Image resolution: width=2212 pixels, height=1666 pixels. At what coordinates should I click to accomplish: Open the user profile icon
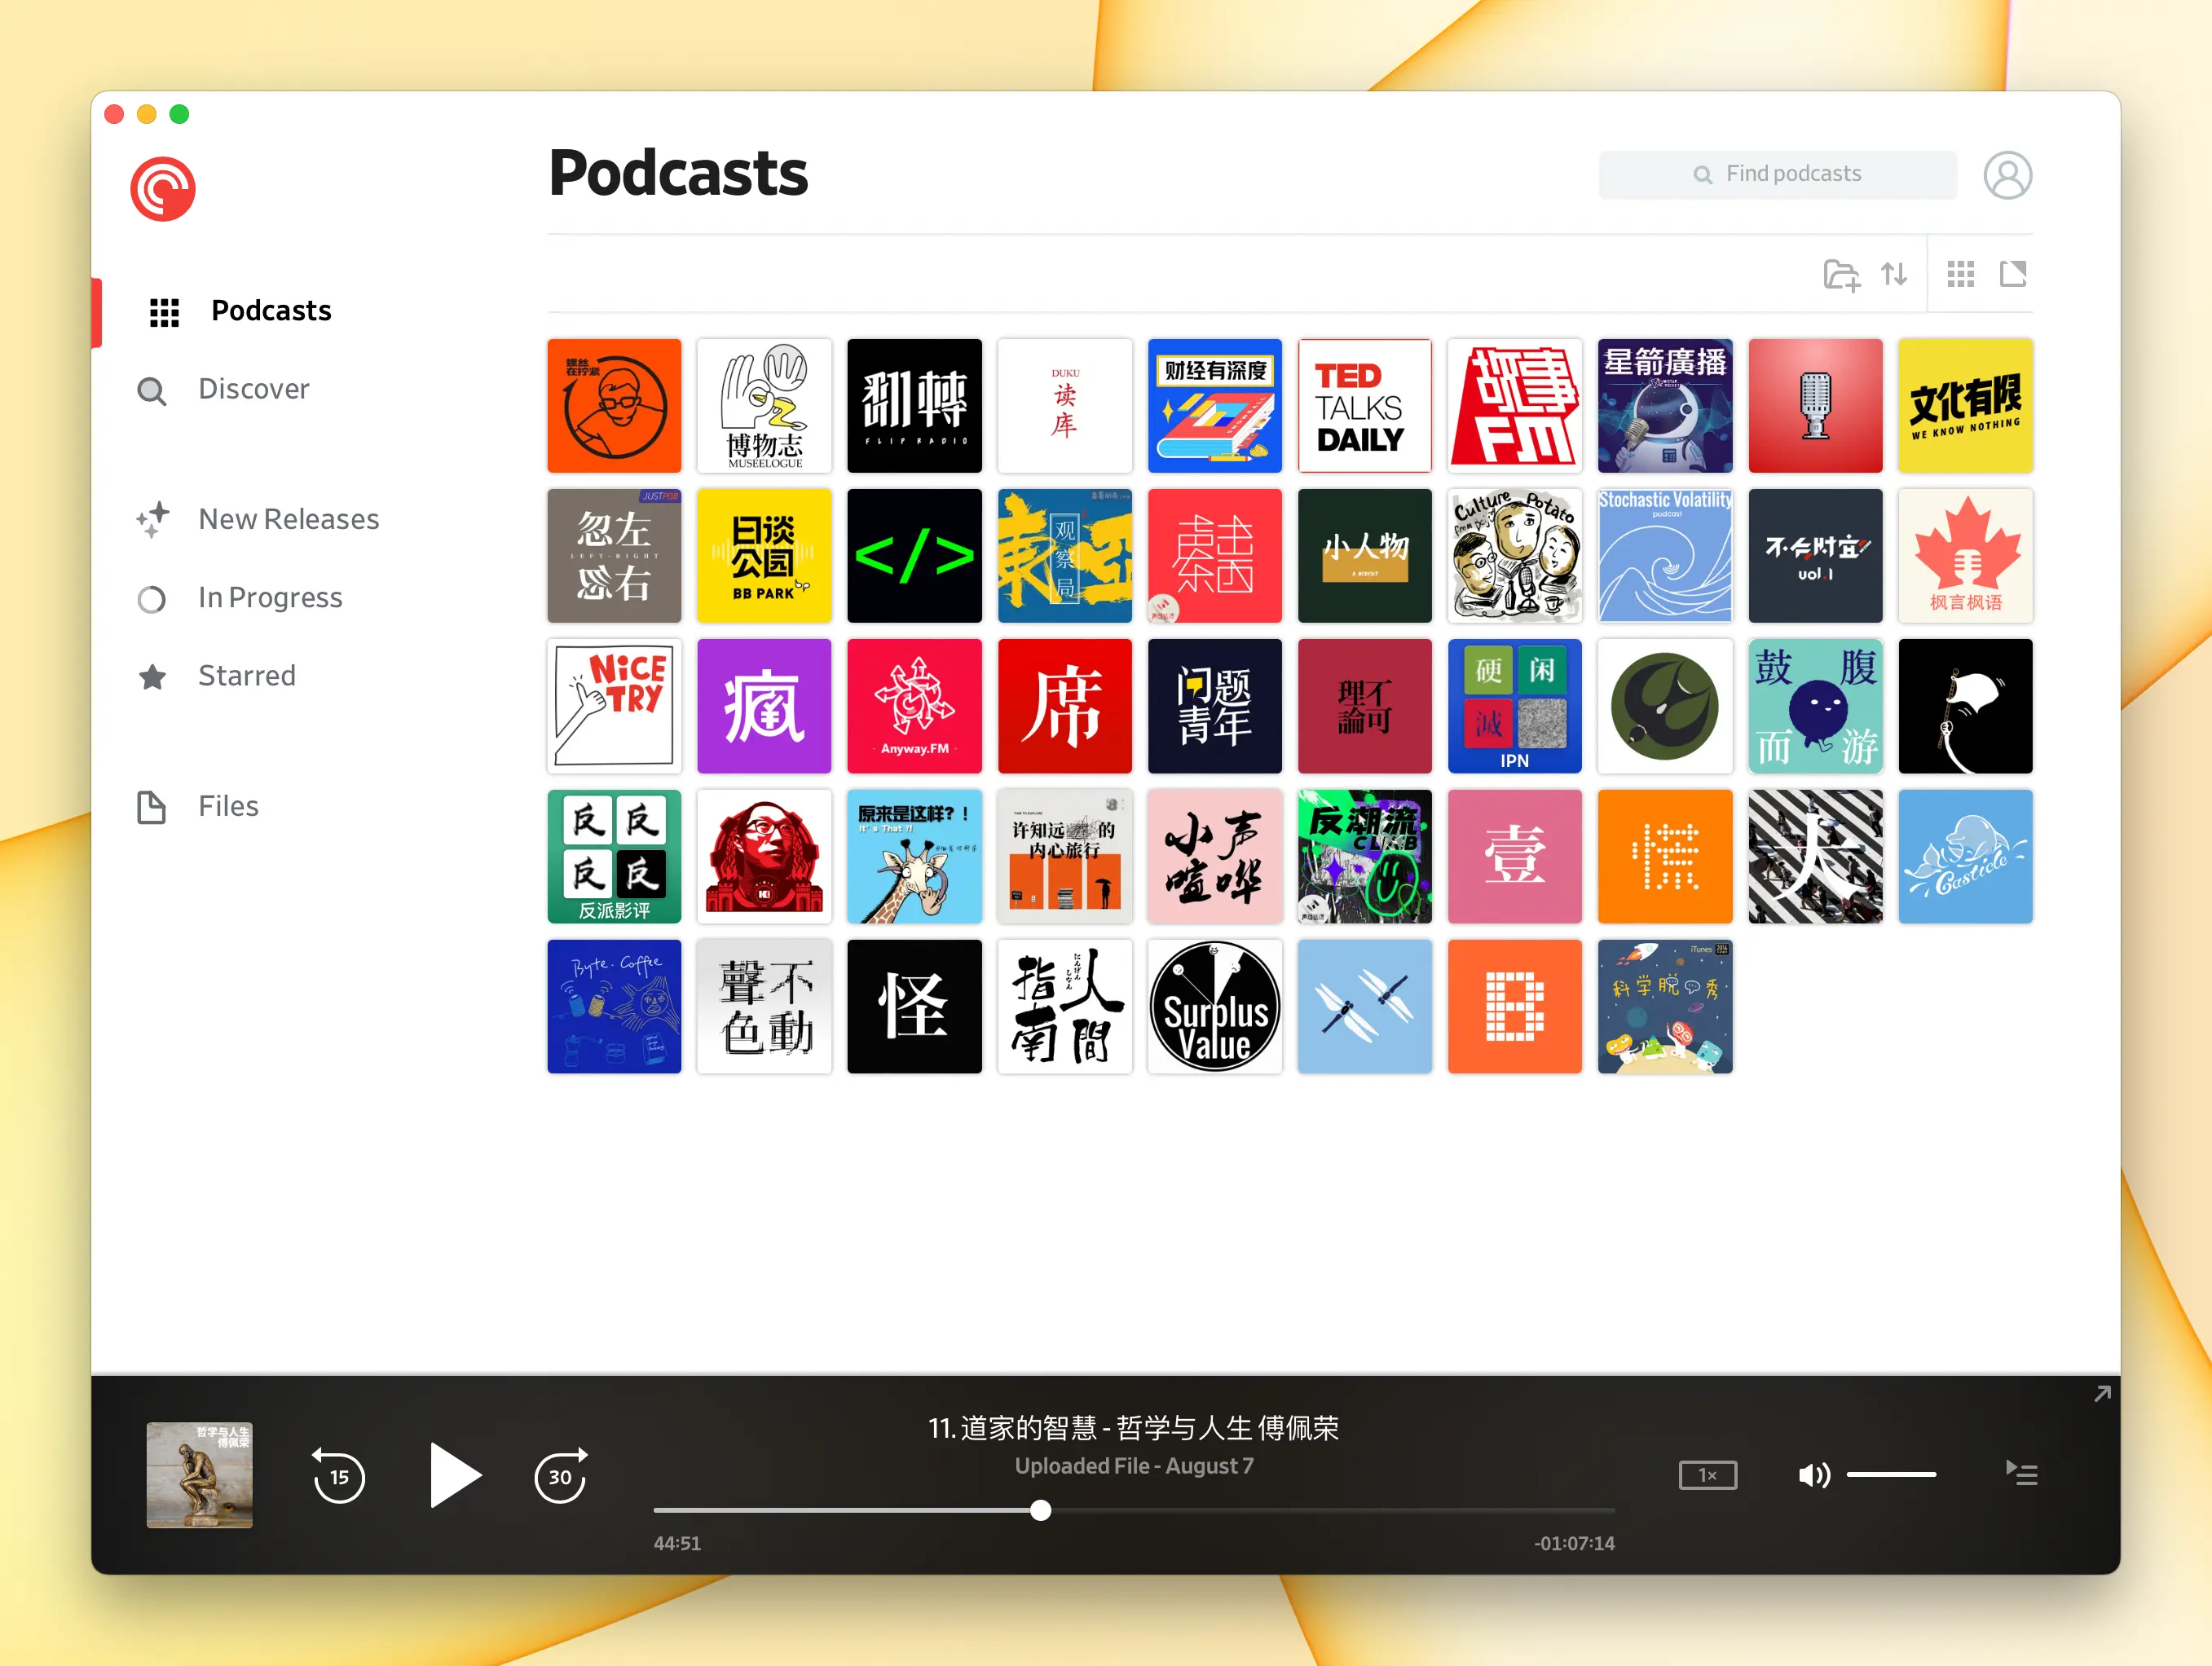(x=2007, y=175)
